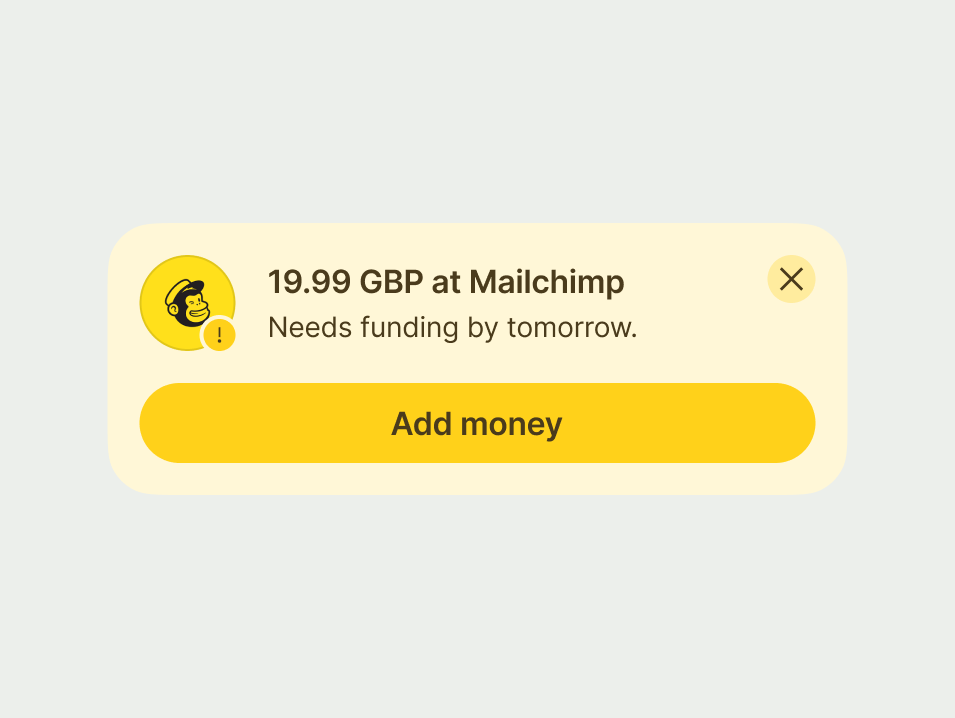Click the wide yellow Add money pill
The height and width of the screenshot is (718, 955).
(x=478, y=423)
